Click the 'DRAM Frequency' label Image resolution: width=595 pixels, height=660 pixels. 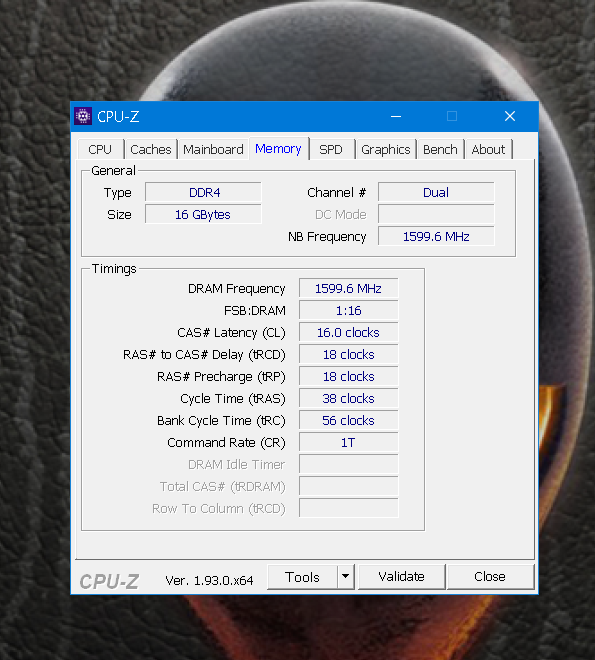pyautogui.click(x=236, y=289)
